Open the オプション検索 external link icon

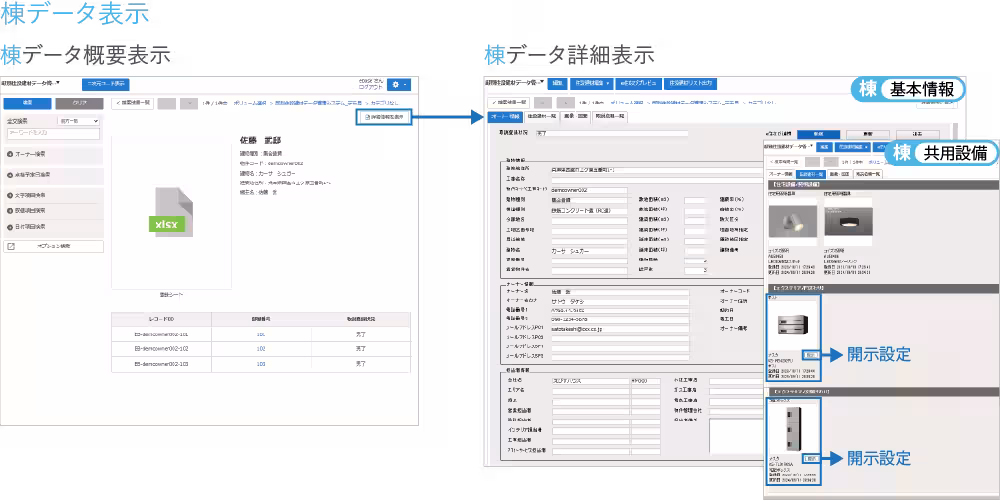click(x=12, y=245)
